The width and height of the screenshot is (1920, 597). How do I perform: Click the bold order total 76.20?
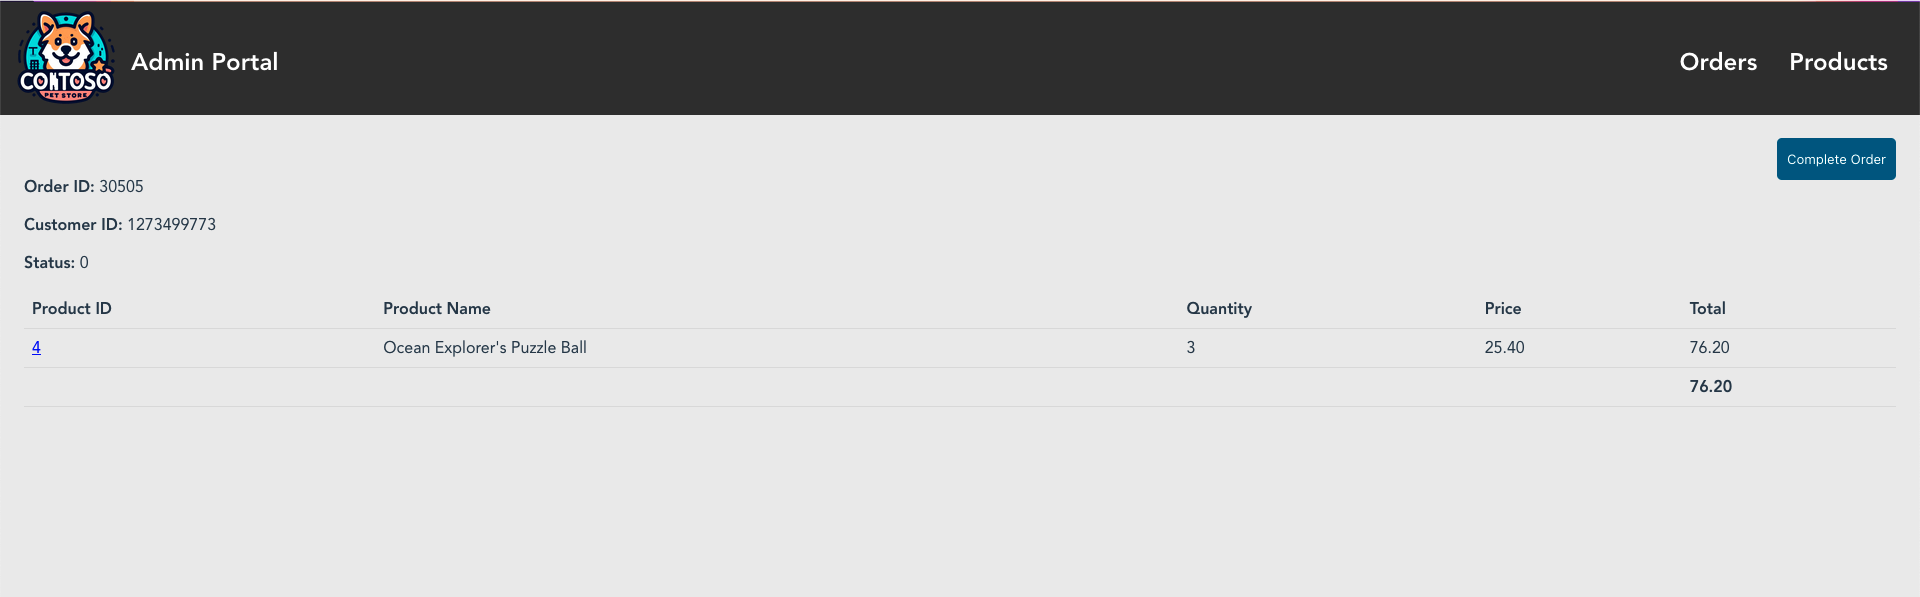[1709, 386]
